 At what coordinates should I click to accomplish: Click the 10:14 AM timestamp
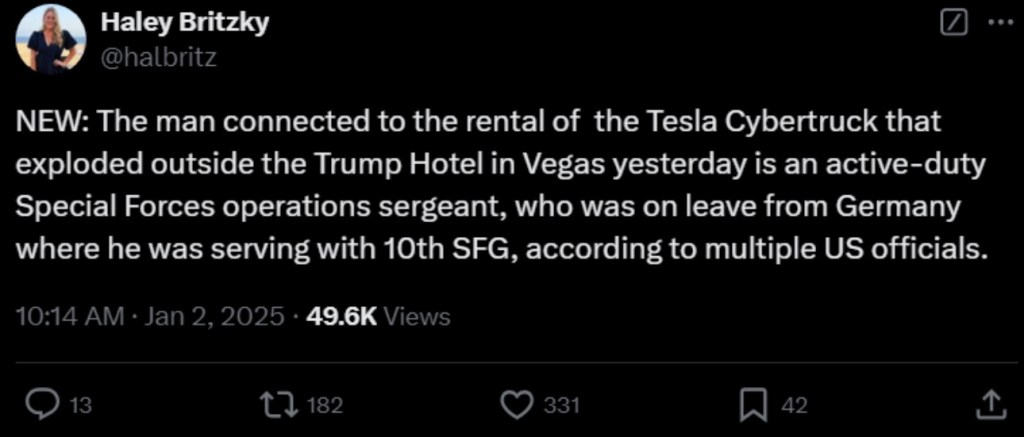[x=66, y=317]
